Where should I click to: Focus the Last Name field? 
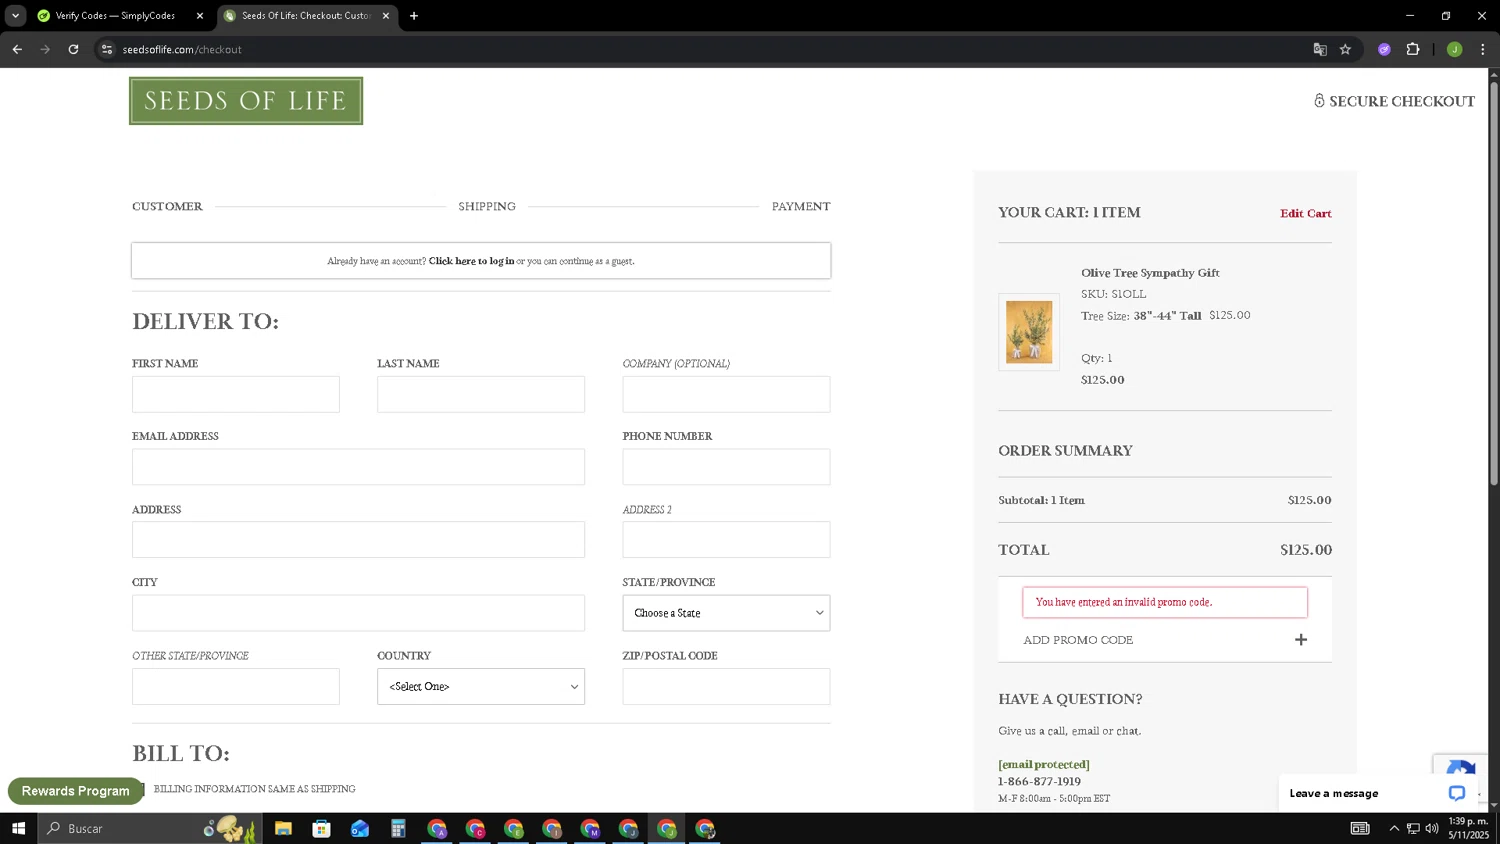(481, 394)
